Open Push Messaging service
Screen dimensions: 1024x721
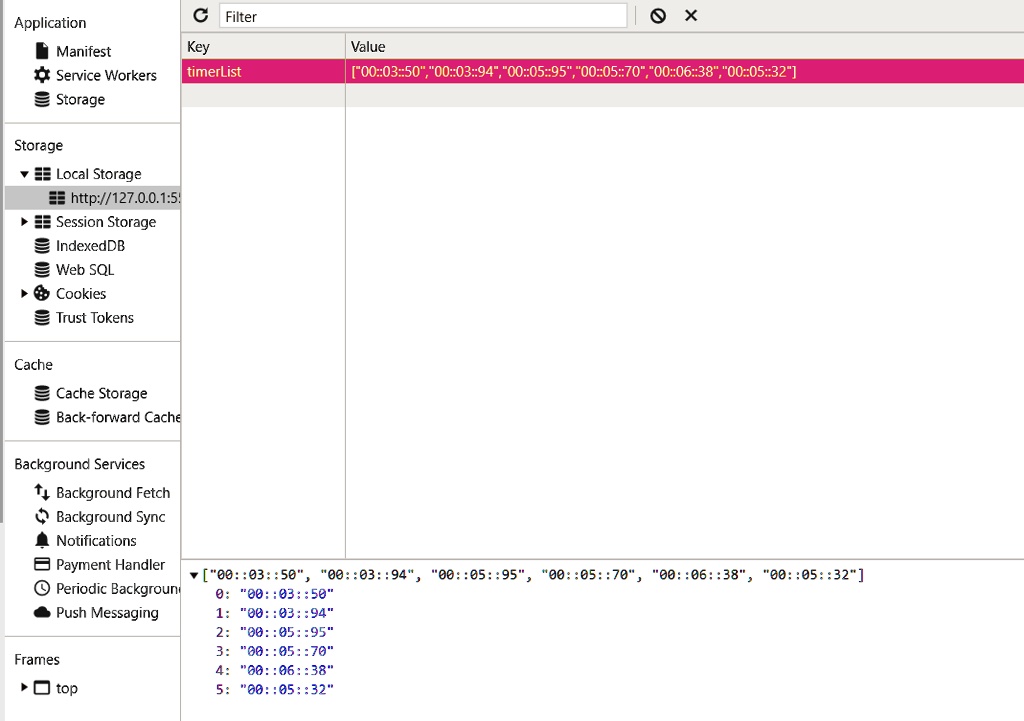pyautogui.click(x=107, y=613)
